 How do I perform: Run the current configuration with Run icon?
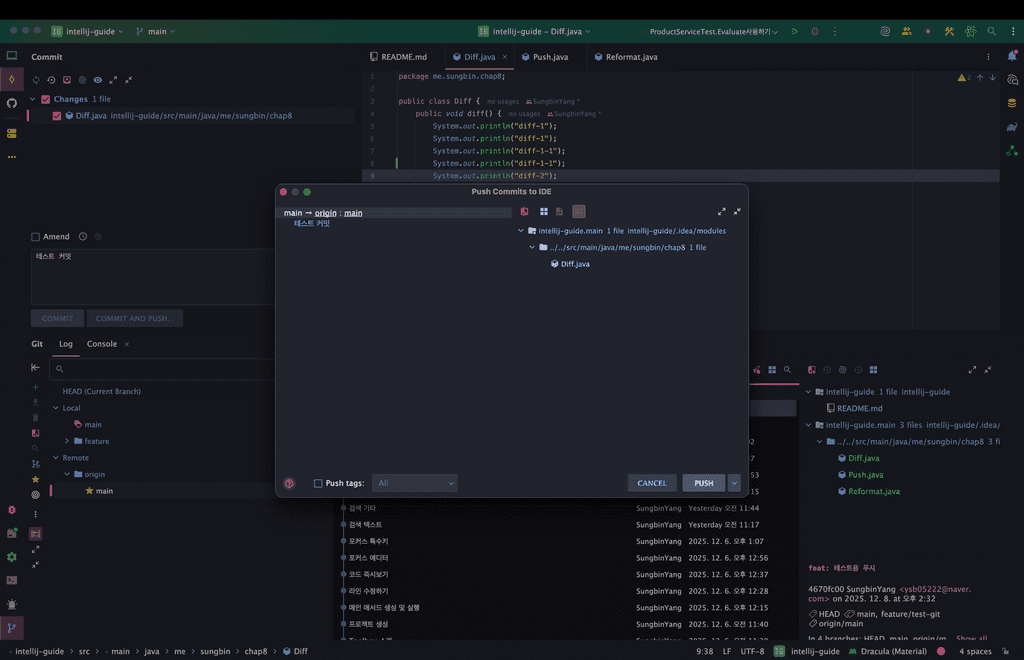coord(795,31)
